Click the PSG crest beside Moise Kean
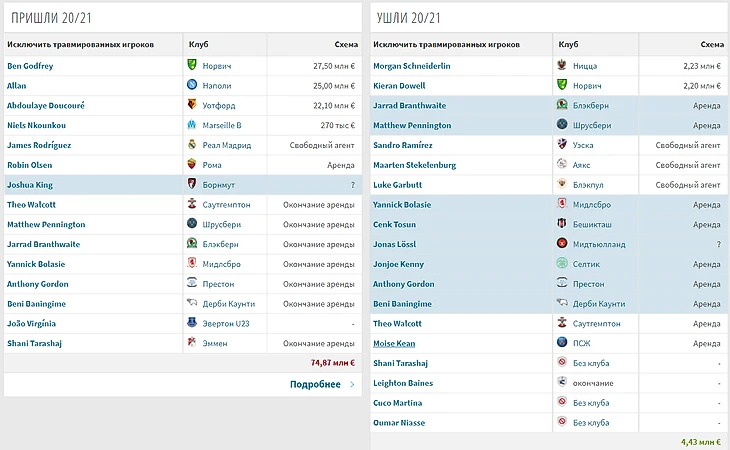The width and height of the screenshot is (730, 450). (562, 343)
